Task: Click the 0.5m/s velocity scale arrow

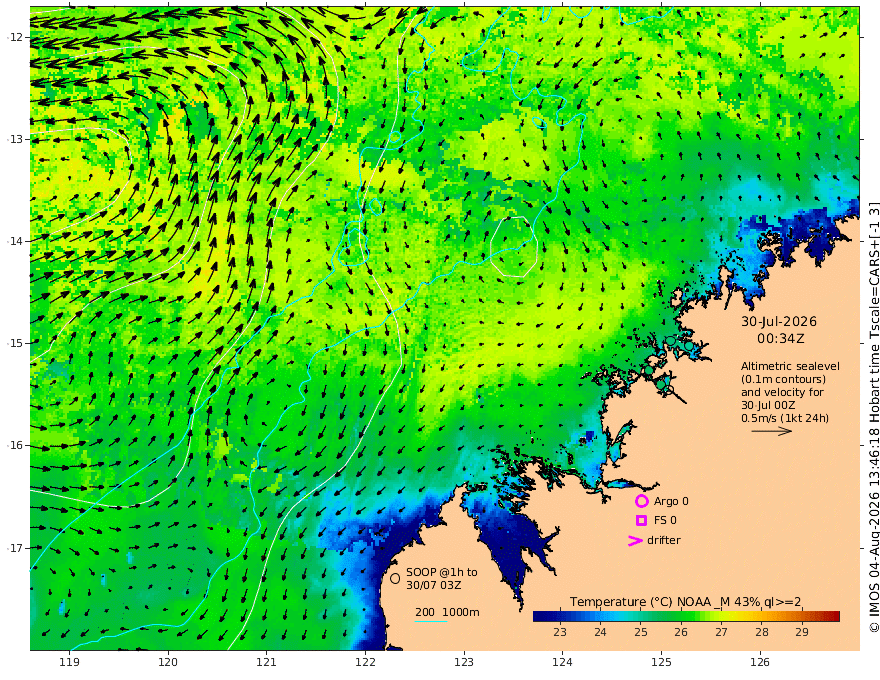Action: [x=772, y=431]
